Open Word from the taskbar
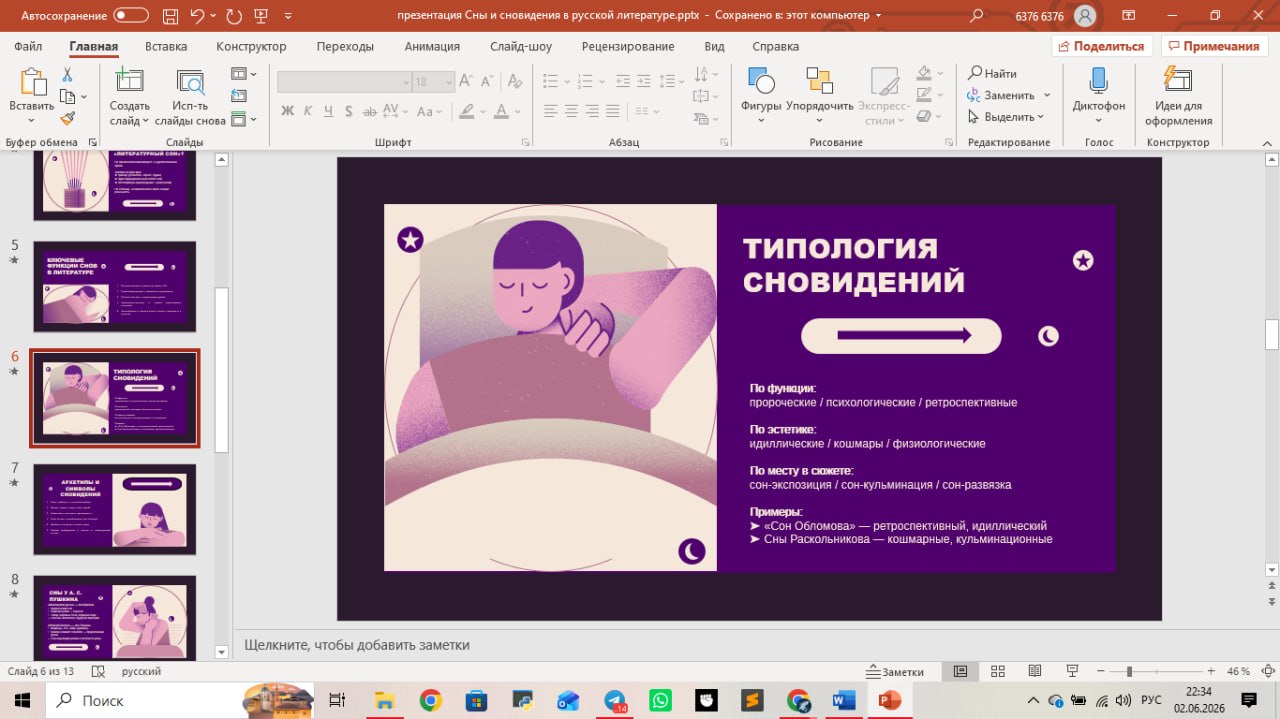This screenshot has width=1280, height=719. point(843,700)
